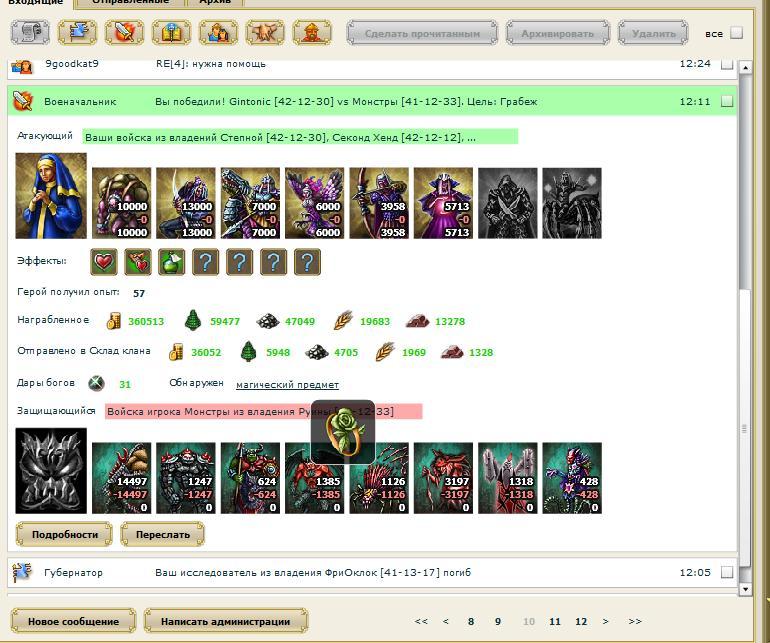Check the 12:11 battle report checkbox
The height and width of the screenshot is (643, 770).
pyautogui.click(x=727, y=101)
